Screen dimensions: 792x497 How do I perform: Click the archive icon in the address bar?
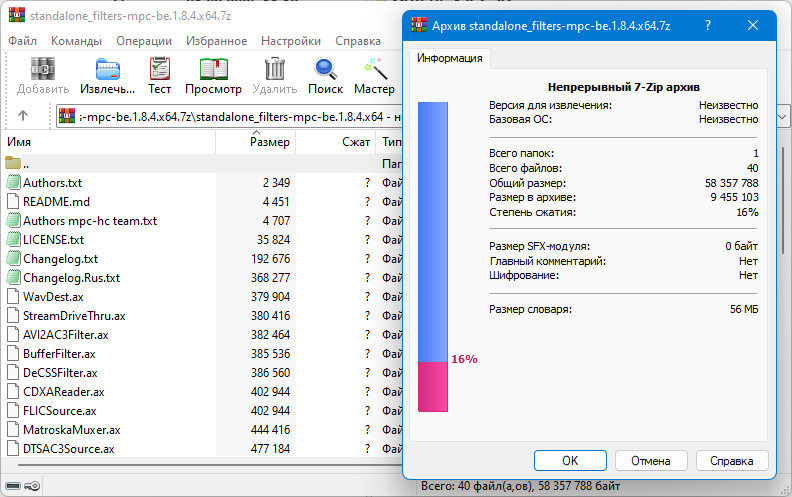pos(67,116)
